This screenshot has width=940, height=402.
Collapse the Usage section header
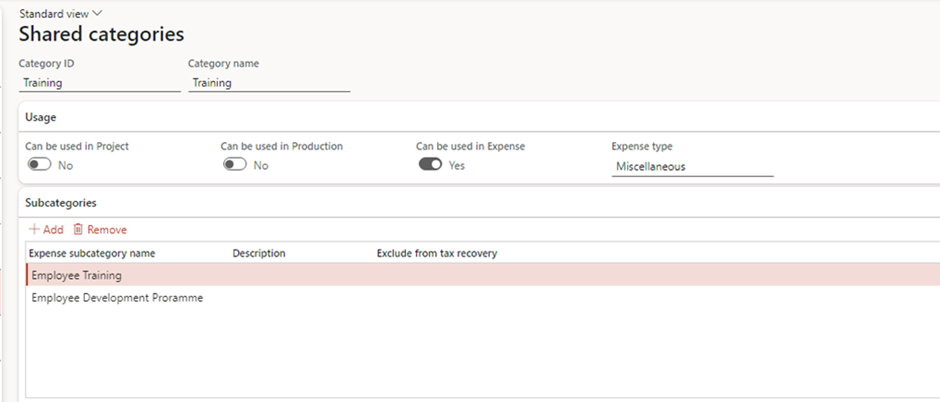point(41,117)
